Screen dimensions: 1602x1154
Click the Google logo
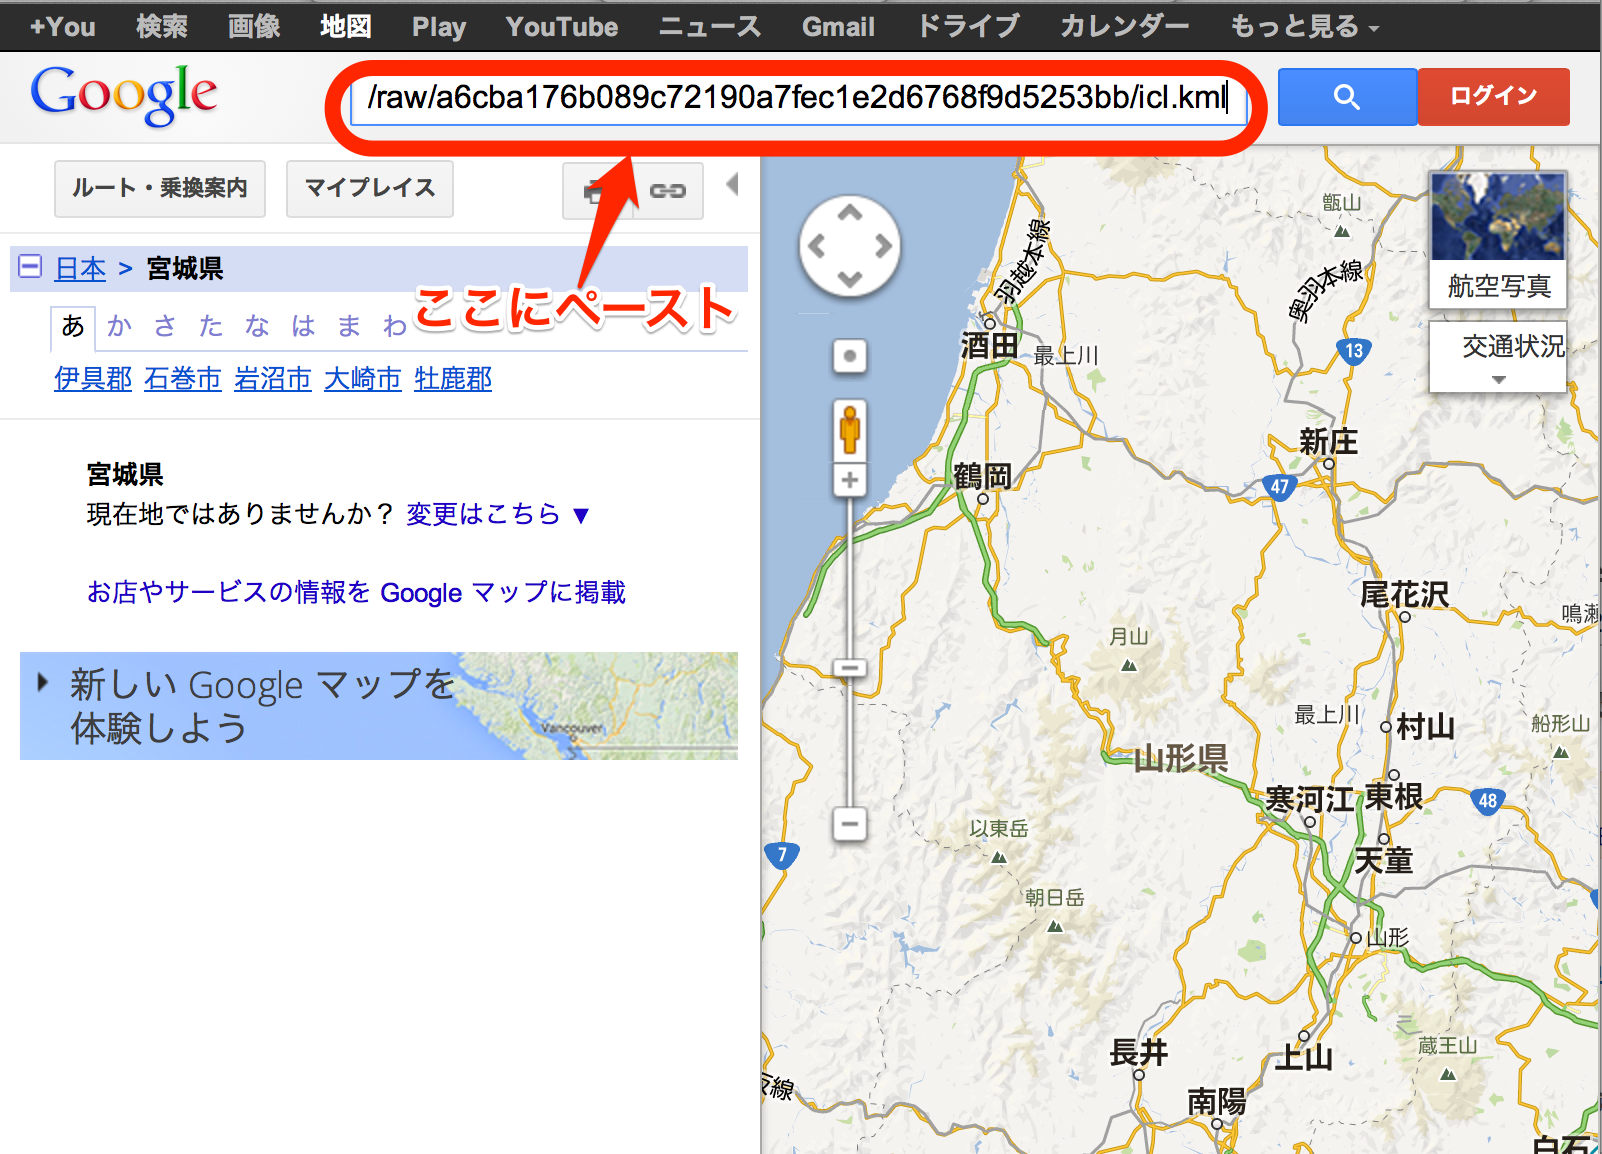point(124,95)
